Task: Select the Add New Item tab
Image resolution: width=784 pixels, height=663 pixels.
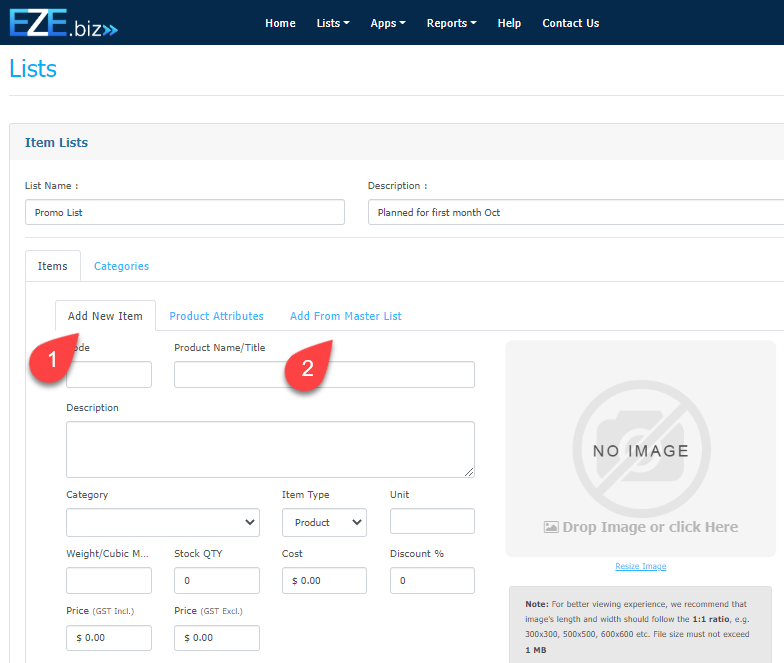Action: (105, 316)
